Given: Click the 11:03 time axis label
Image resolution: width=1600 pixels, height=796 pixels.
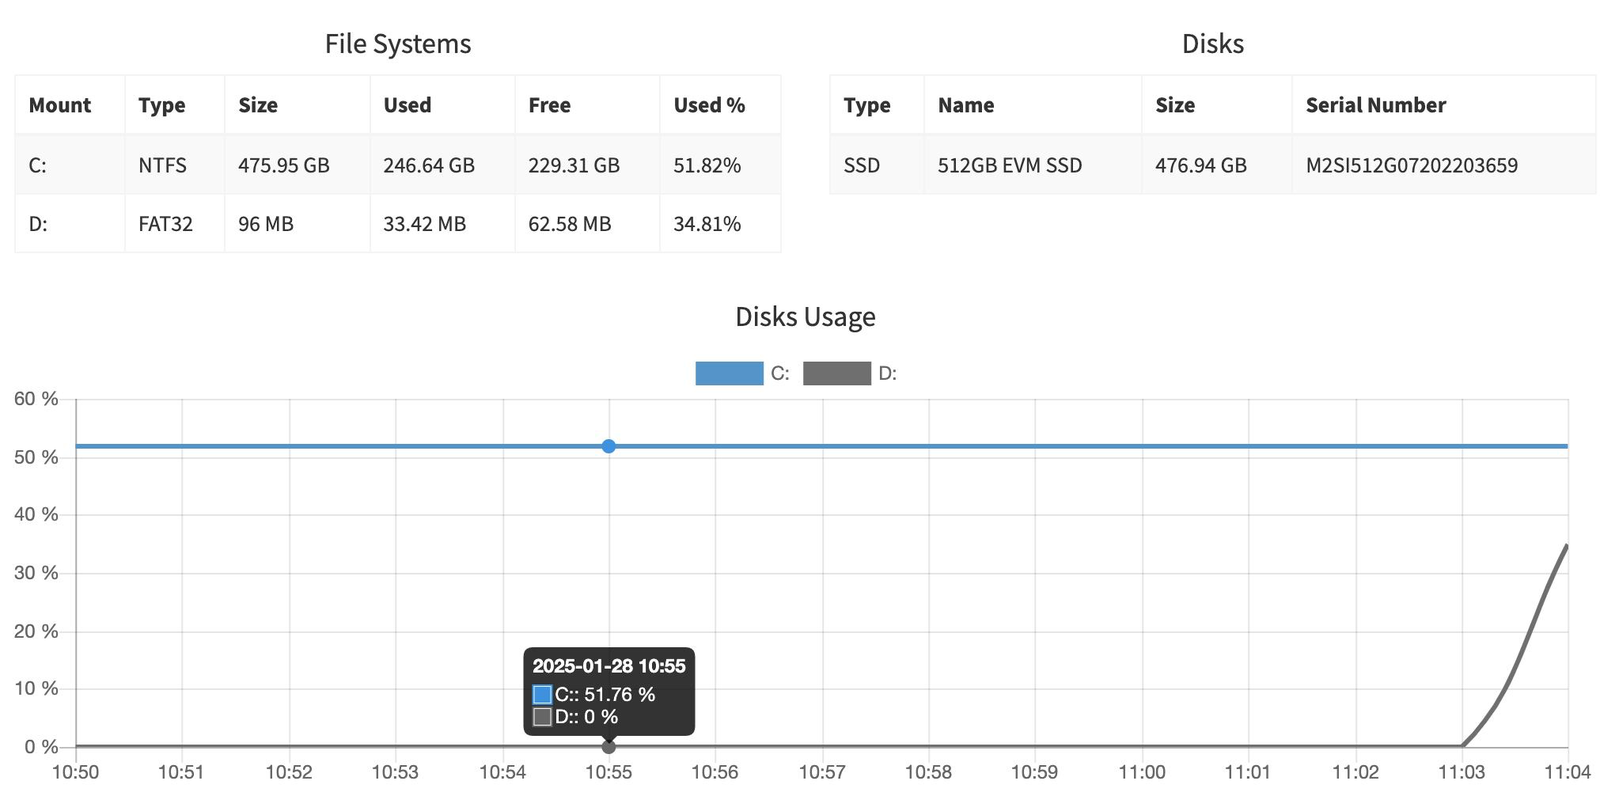Looking at the screenshot, I should (x=1462, y=772).
